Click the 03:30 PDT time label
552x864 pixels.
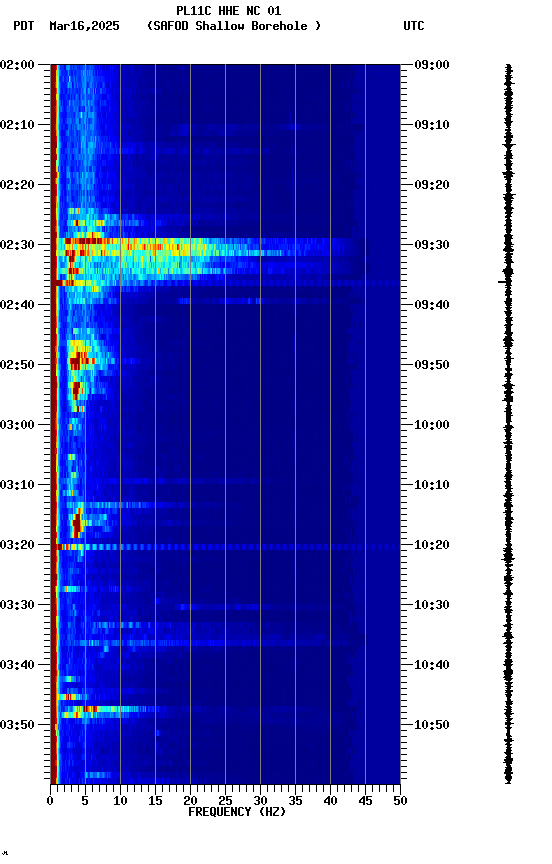17,606
